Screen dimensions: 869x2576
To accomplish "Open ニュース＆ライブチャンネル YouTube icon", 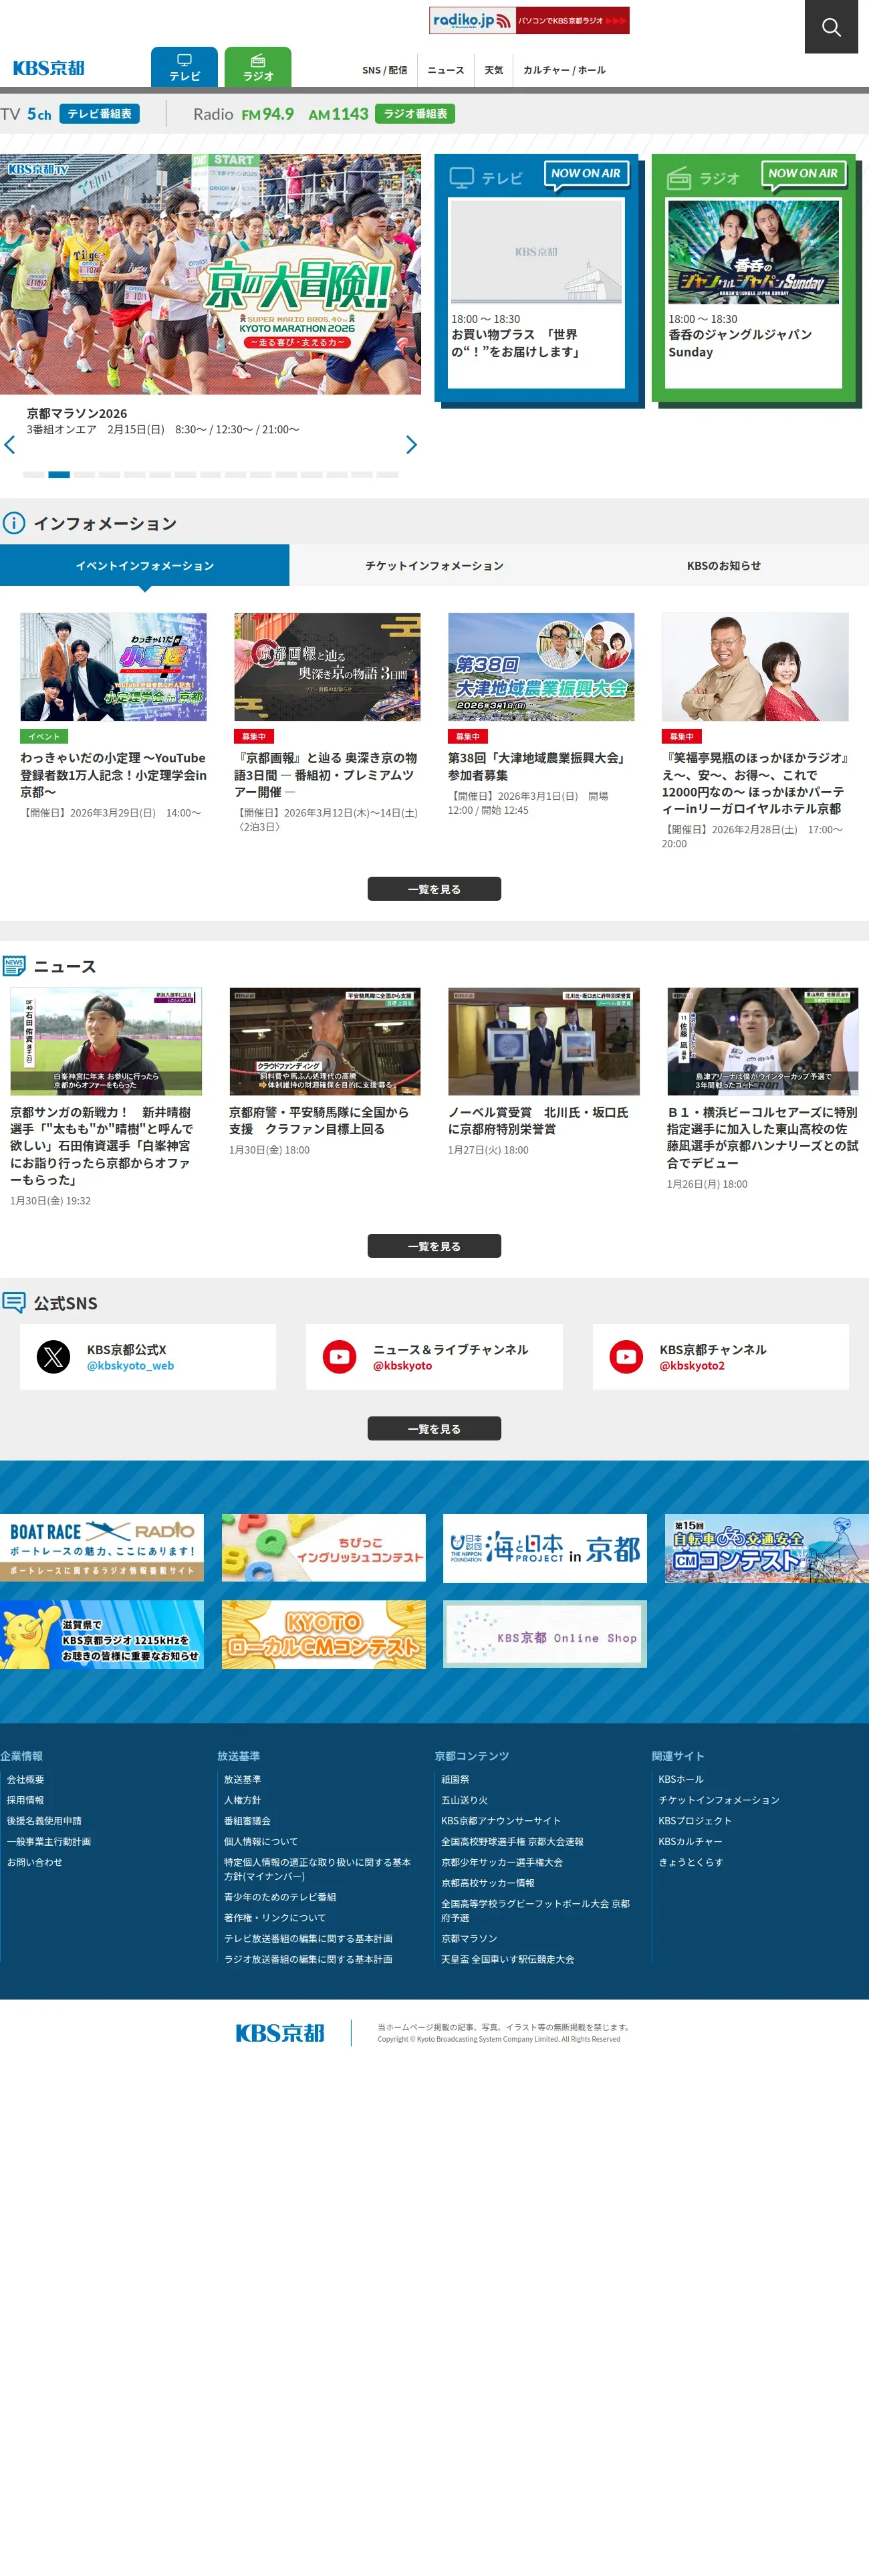I will [x=340, y=1357].
